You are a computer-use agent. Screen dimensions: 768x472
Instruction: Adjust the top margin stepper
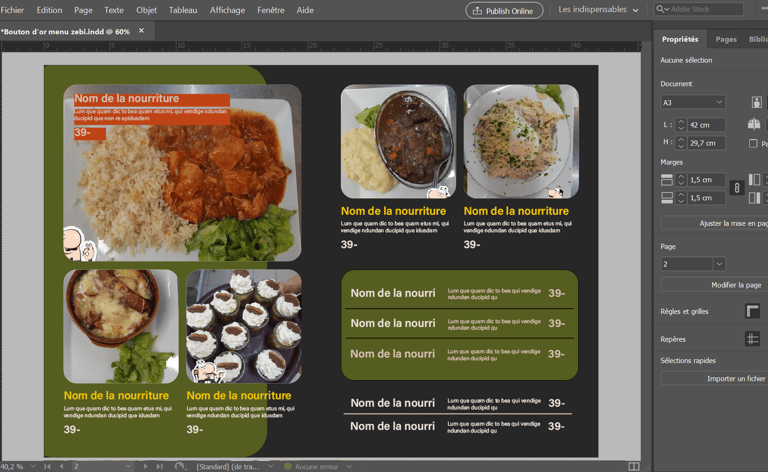tap(681, 180)
